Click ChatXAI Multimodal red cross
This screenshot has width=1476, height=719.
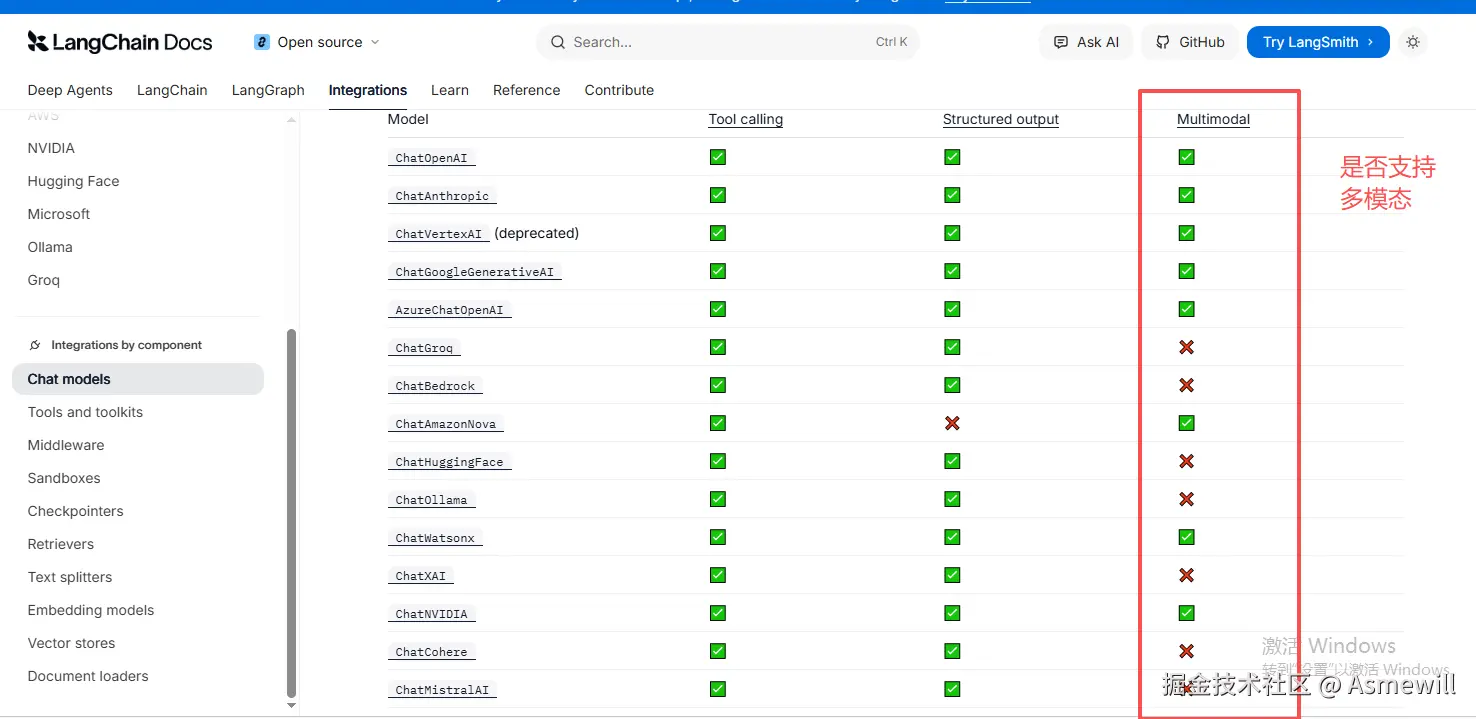(1186, 575)
